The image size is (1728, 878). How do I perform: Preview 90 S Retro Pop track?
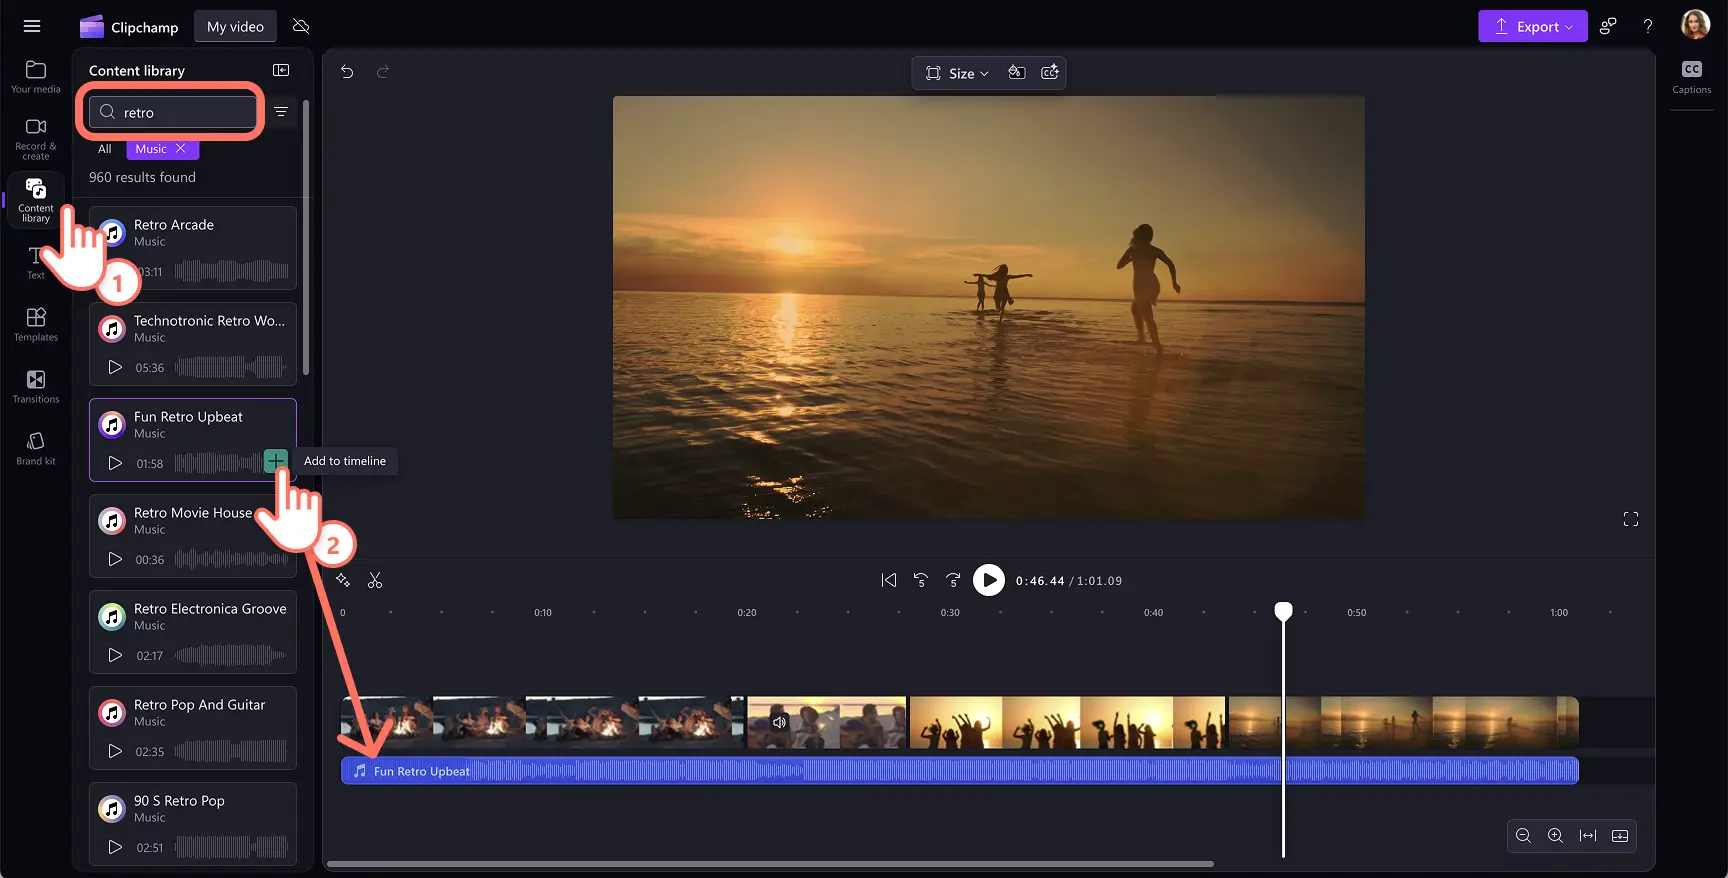pos(115,847)
